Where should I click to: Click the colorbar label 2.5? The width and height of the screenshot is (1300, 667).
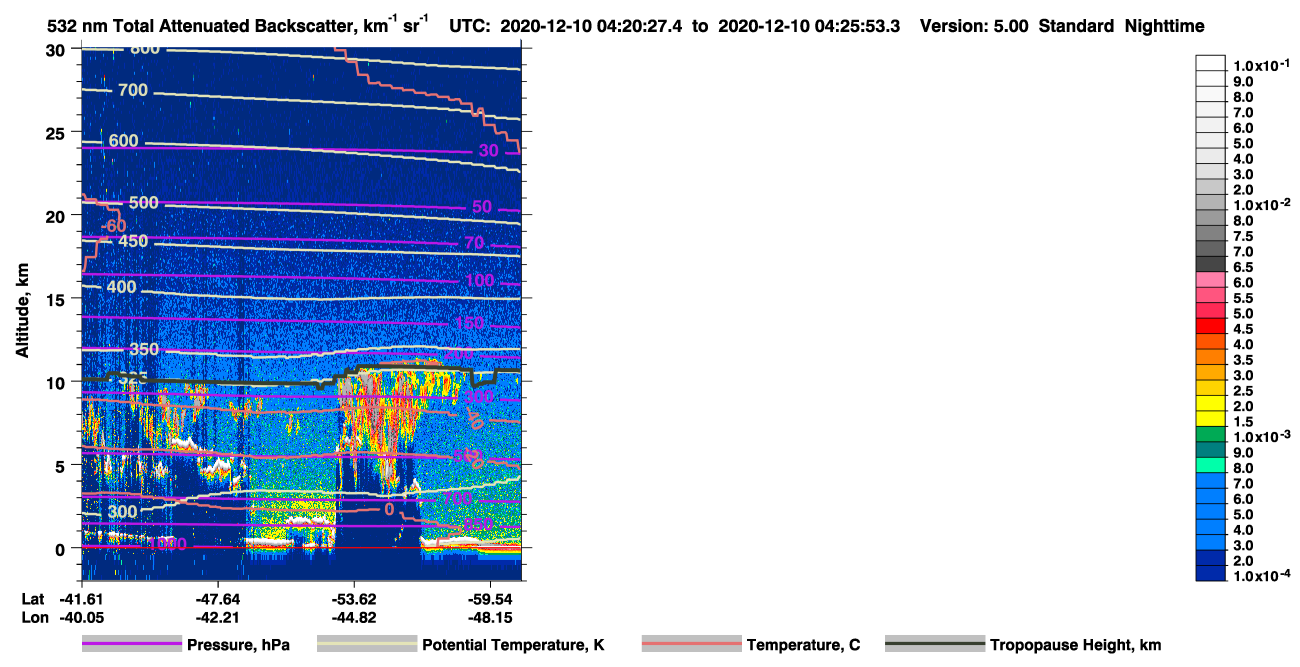pyautogui.click(x=1244, y=390)
